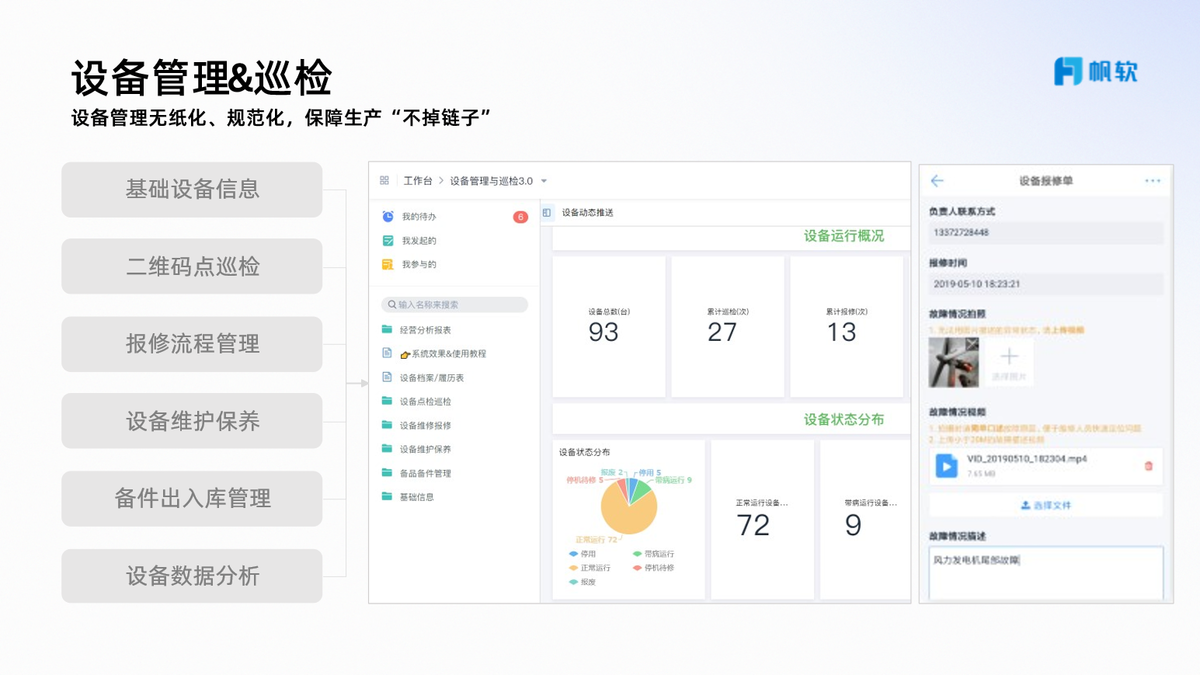This screenshot has height=675, width=1200.
Task: Open the uploaded fault photo thumbnail
Action: tap(954, 362)
